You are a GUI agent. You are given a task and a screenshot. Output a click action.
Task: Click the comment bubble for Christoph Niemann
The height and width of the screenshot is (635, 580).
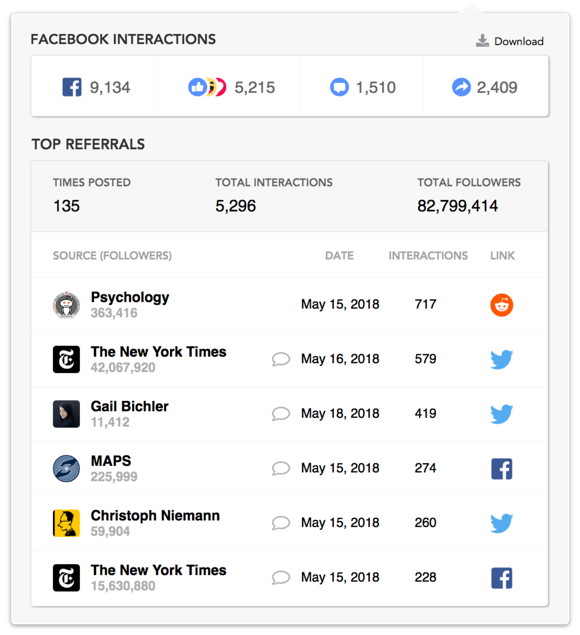click(x=281, y=523)
